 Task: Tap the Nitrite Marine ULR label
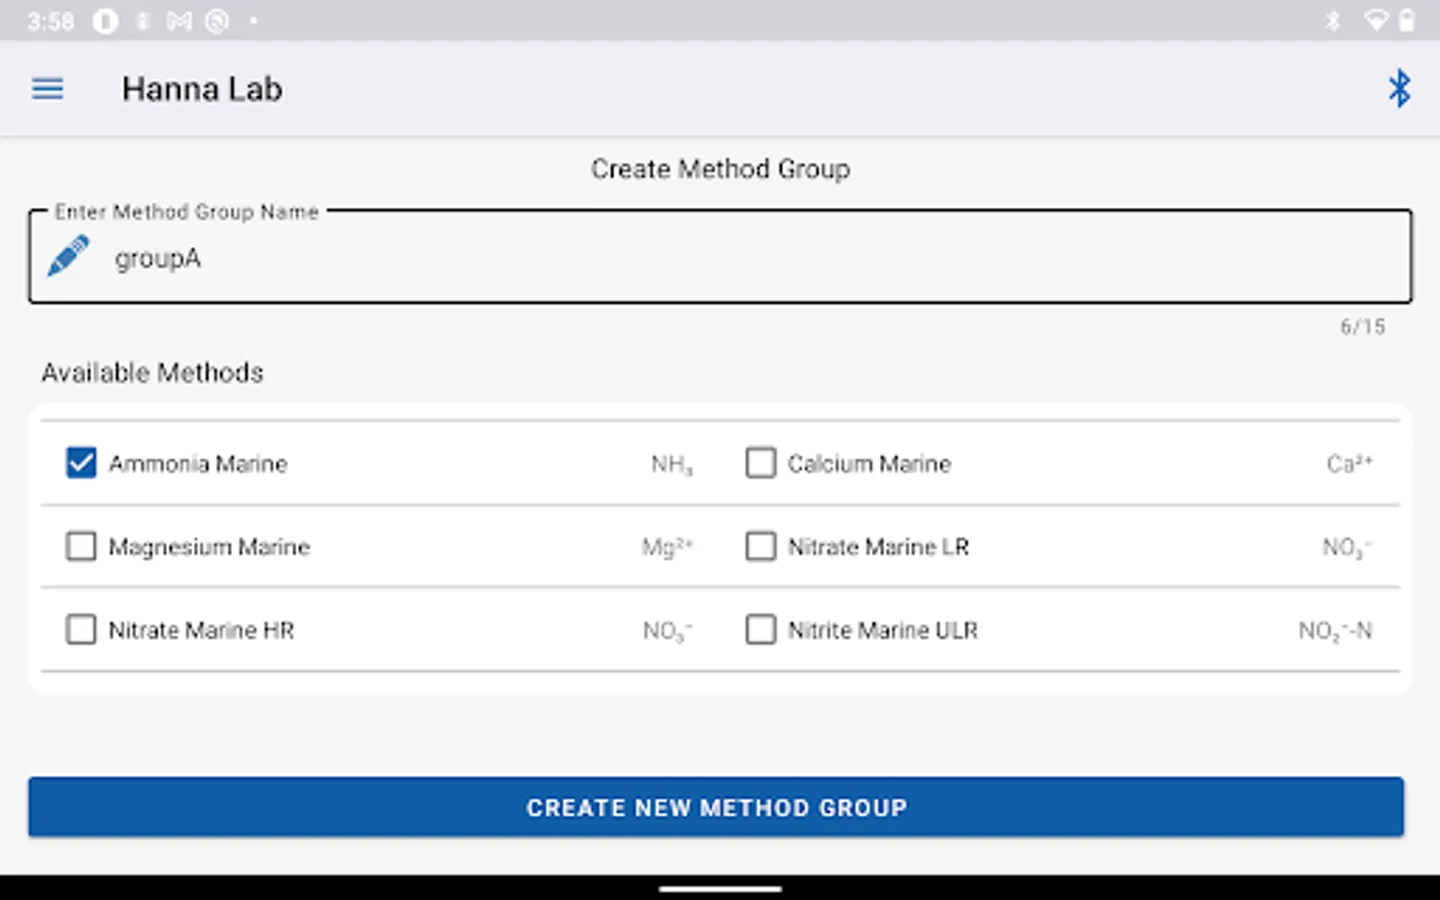coord(882,630)
